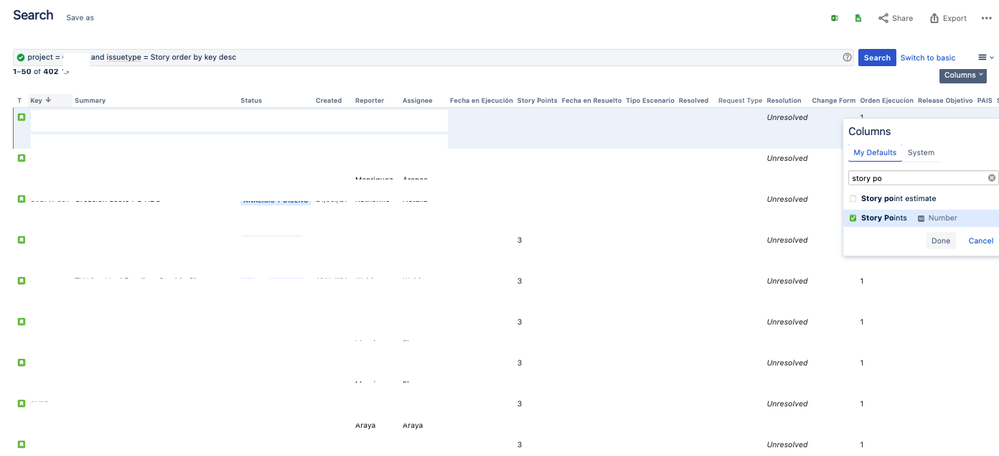The width and height of the screenshot is (999, 456).
Task: Sort by the Story Points column header
Action: (x=537, y=101)
